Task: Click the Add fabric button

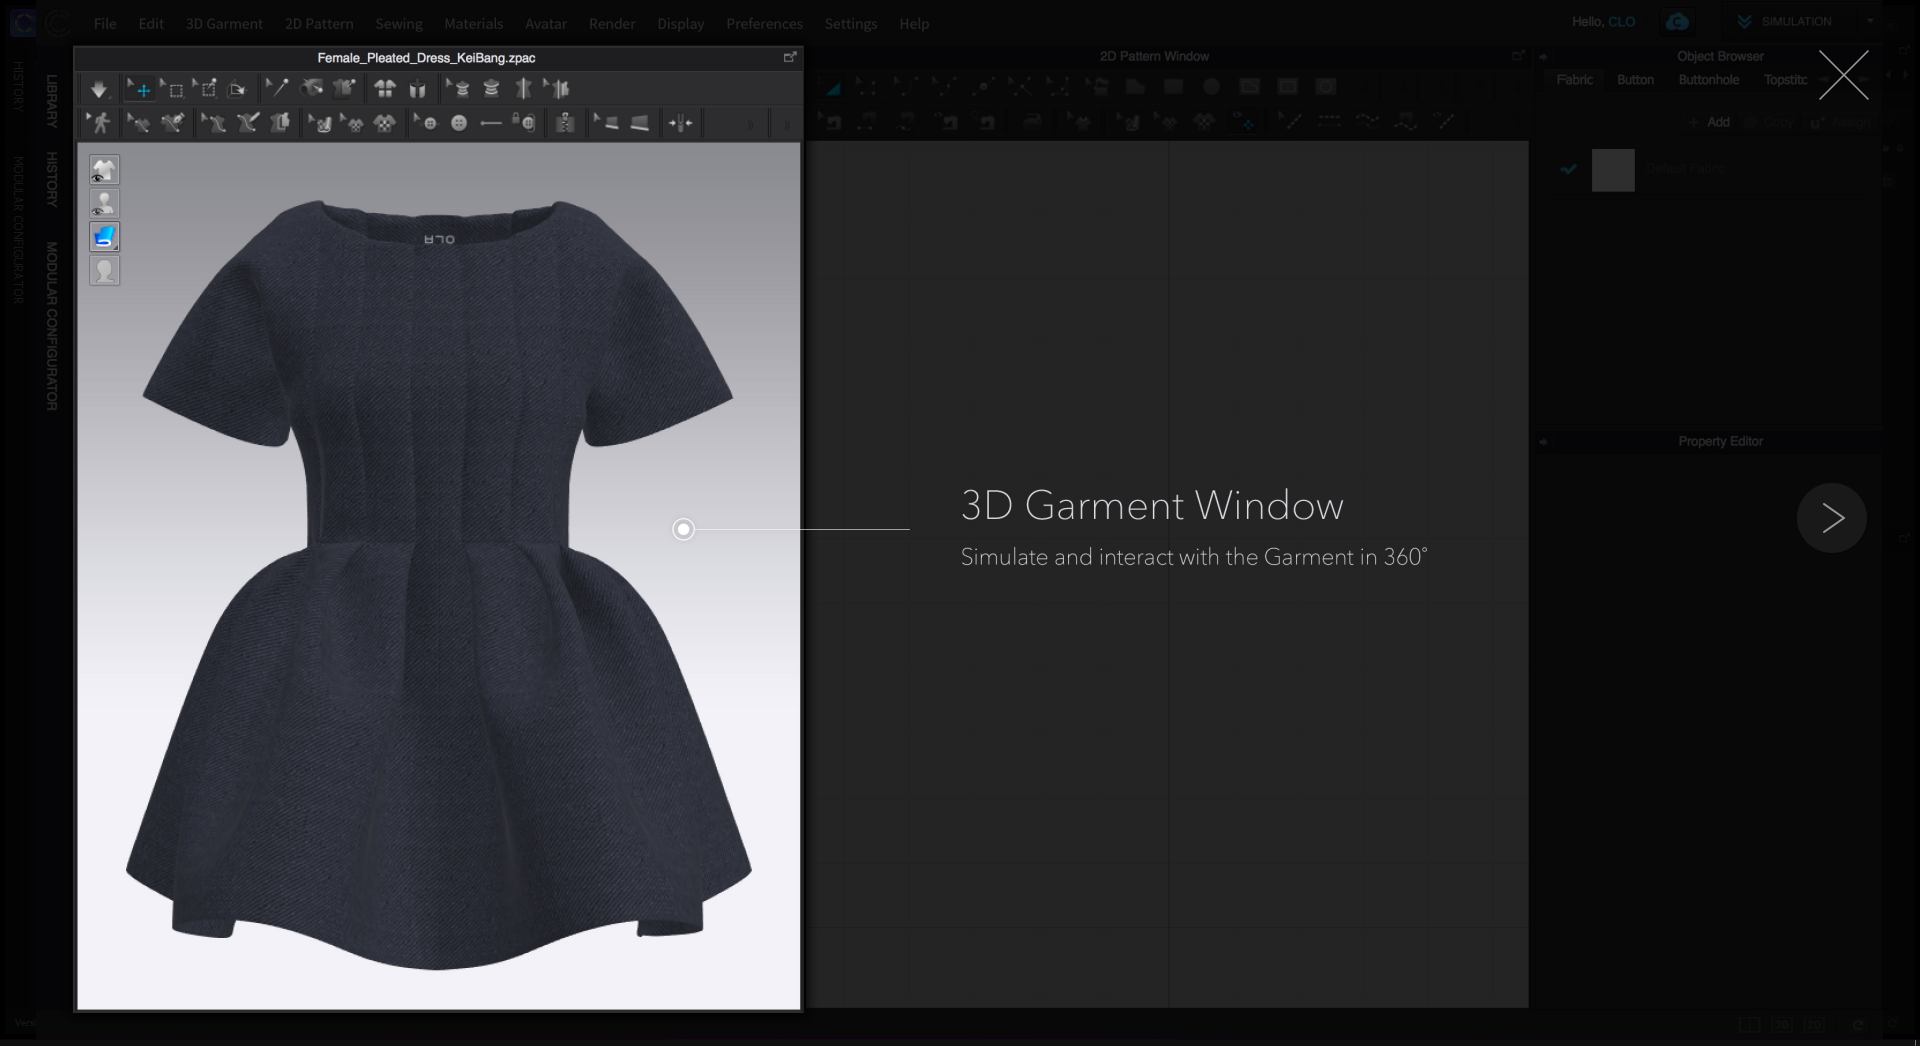Action: 1710,122
